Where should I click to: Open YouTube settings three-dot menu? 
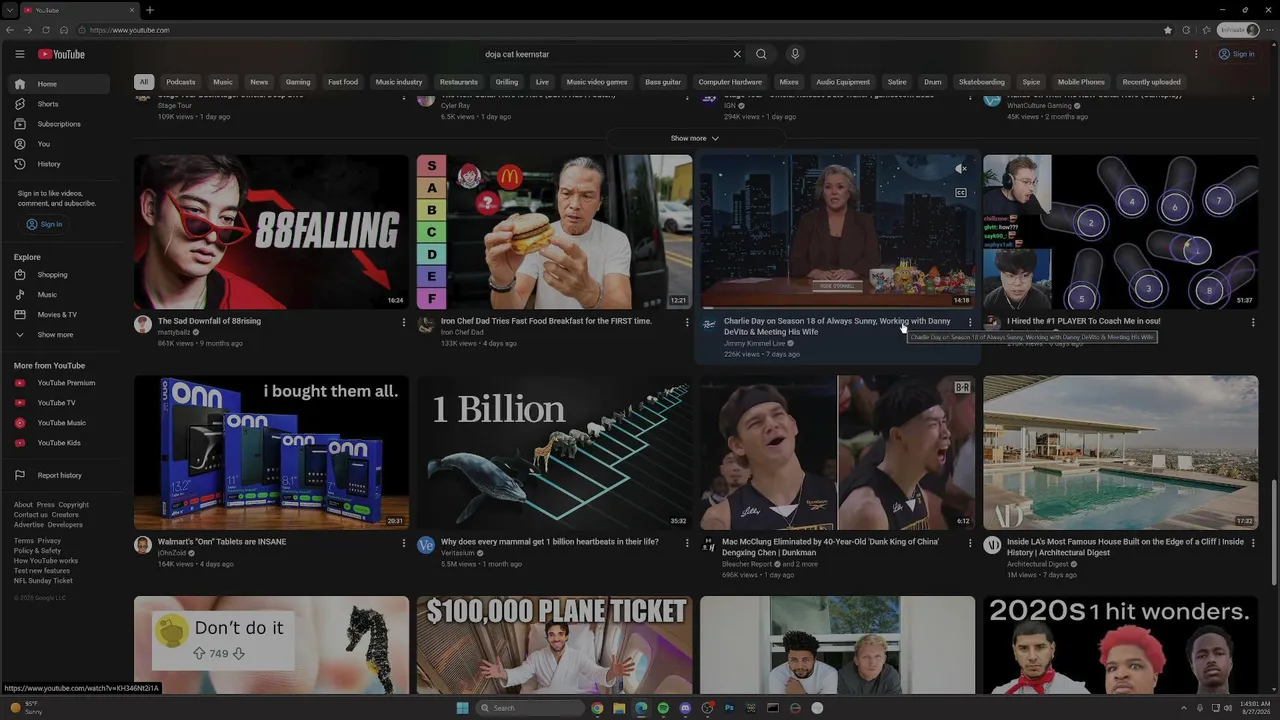pyautogui.click(x=1196, y=54)
